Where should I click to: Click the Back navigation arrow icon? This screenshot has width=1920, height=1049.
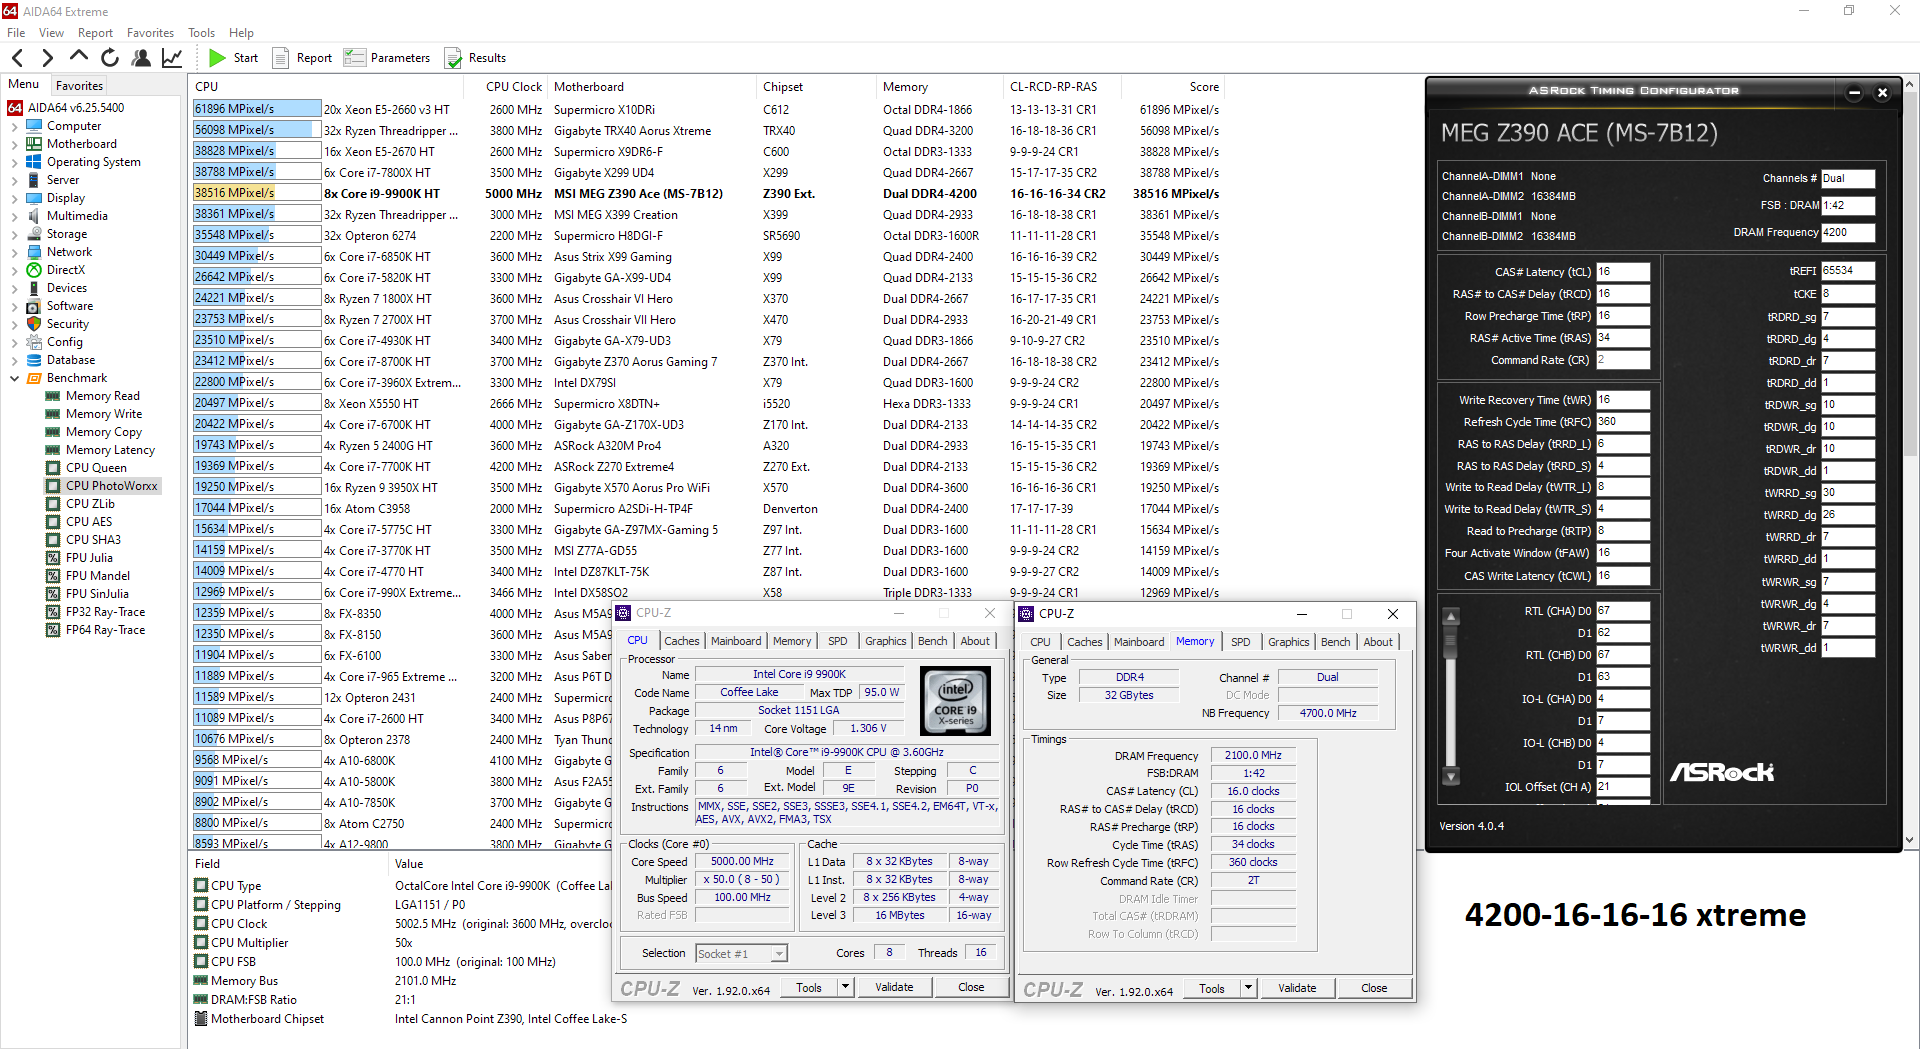(x=17, y=58)
